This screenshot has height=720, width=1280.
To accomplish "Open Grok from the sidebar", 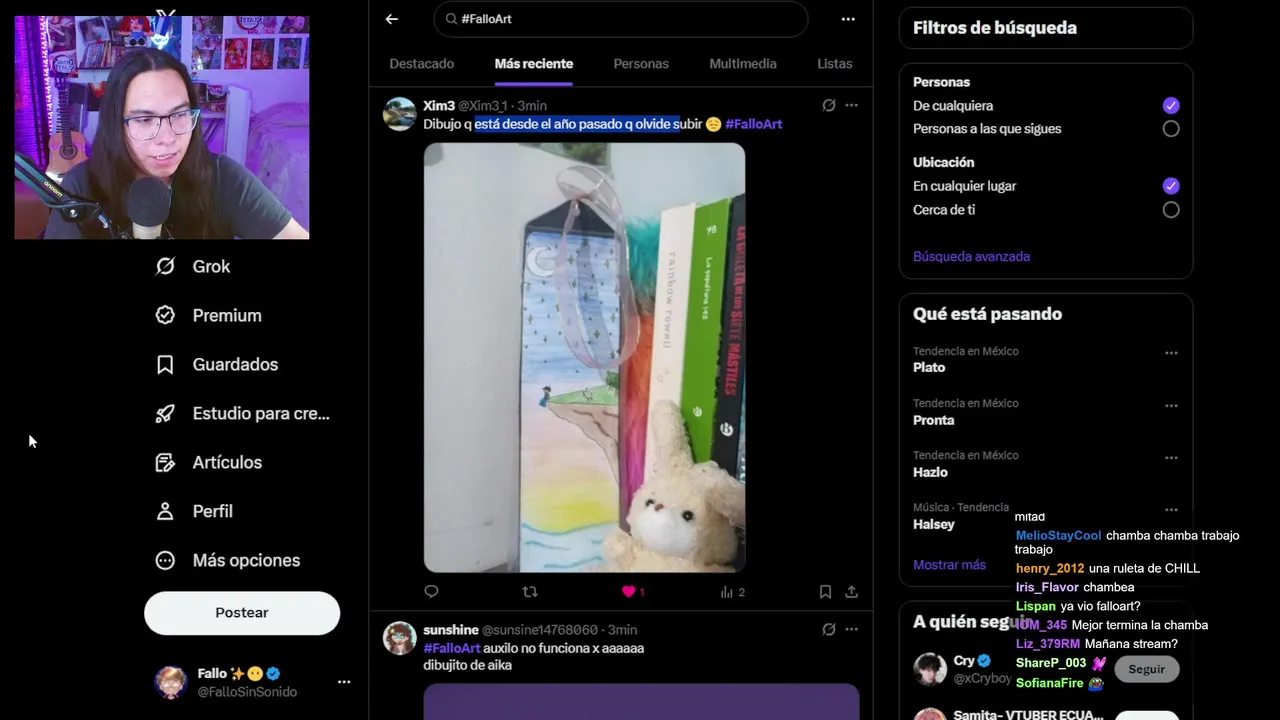I will tap(193, 266).
